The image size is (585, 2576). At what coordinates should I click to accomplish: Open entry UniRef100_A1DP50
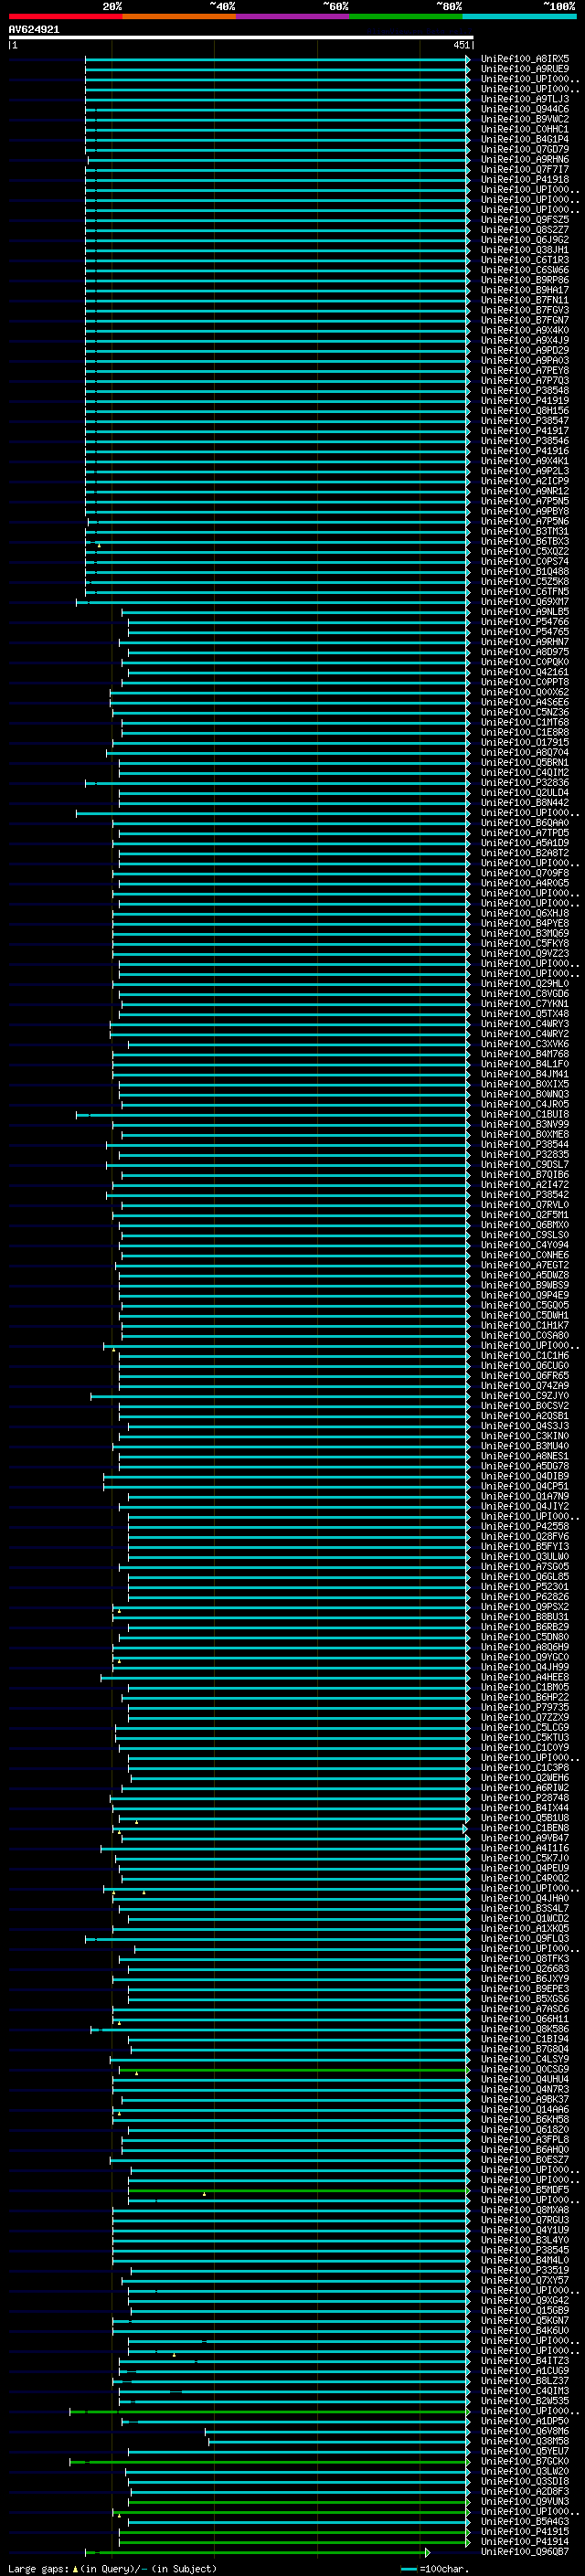pyautogui.click(x=525, y=2421)
